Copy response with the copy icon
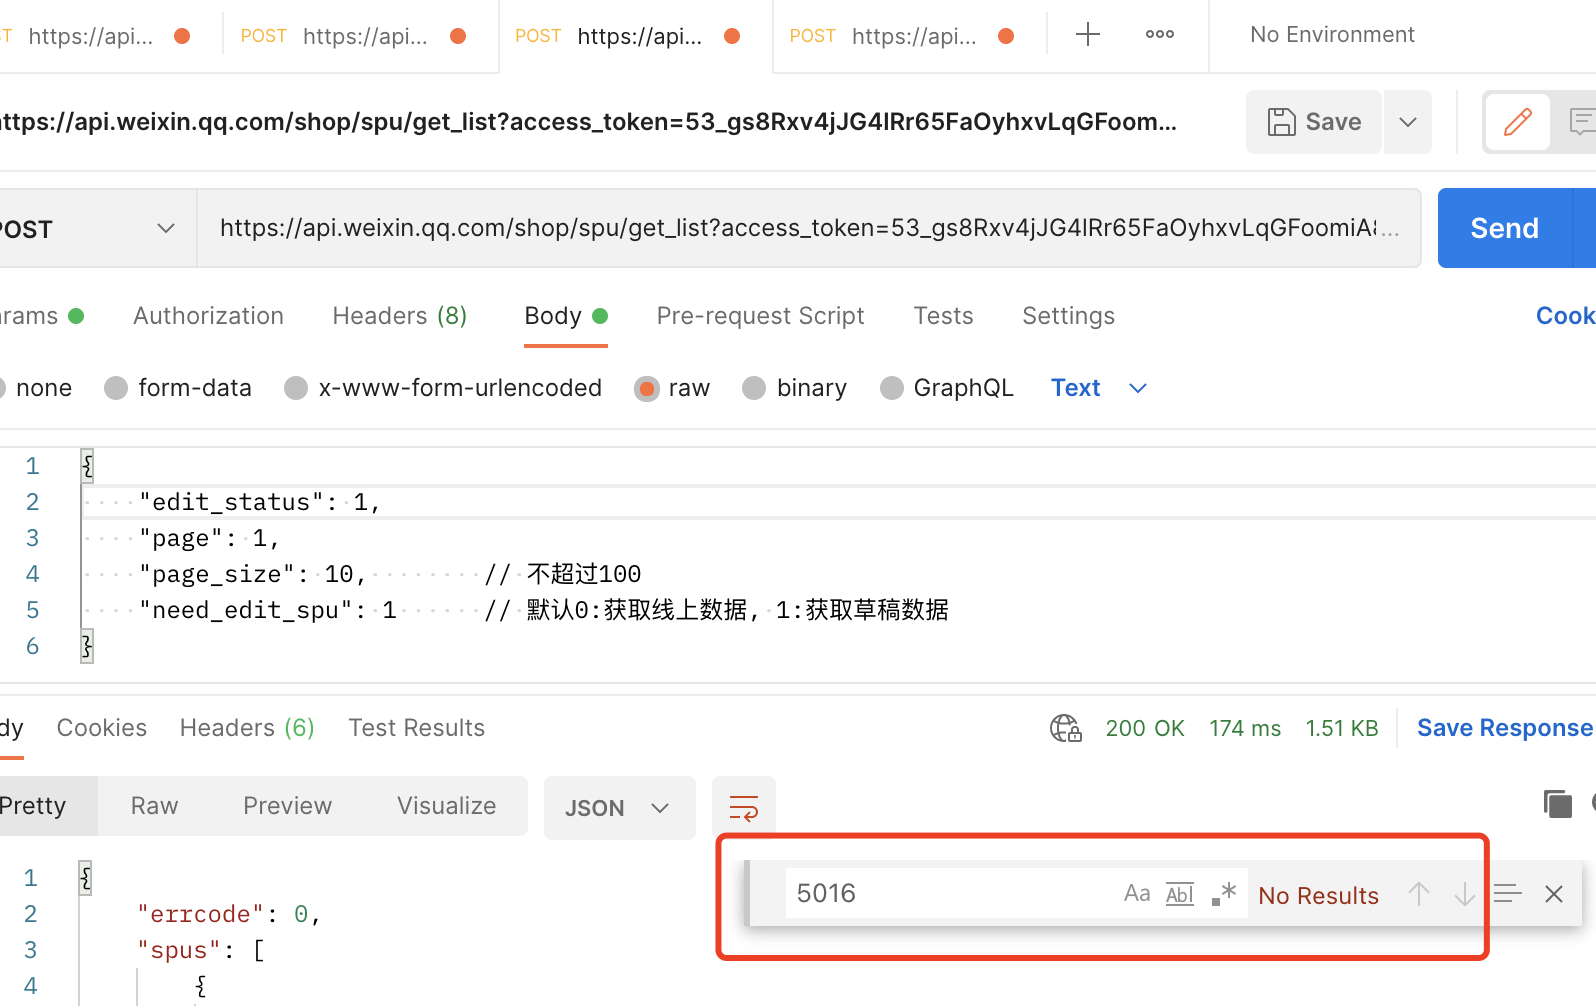This screenshot has height=1006, width=1596. [x=1558, y=804]
